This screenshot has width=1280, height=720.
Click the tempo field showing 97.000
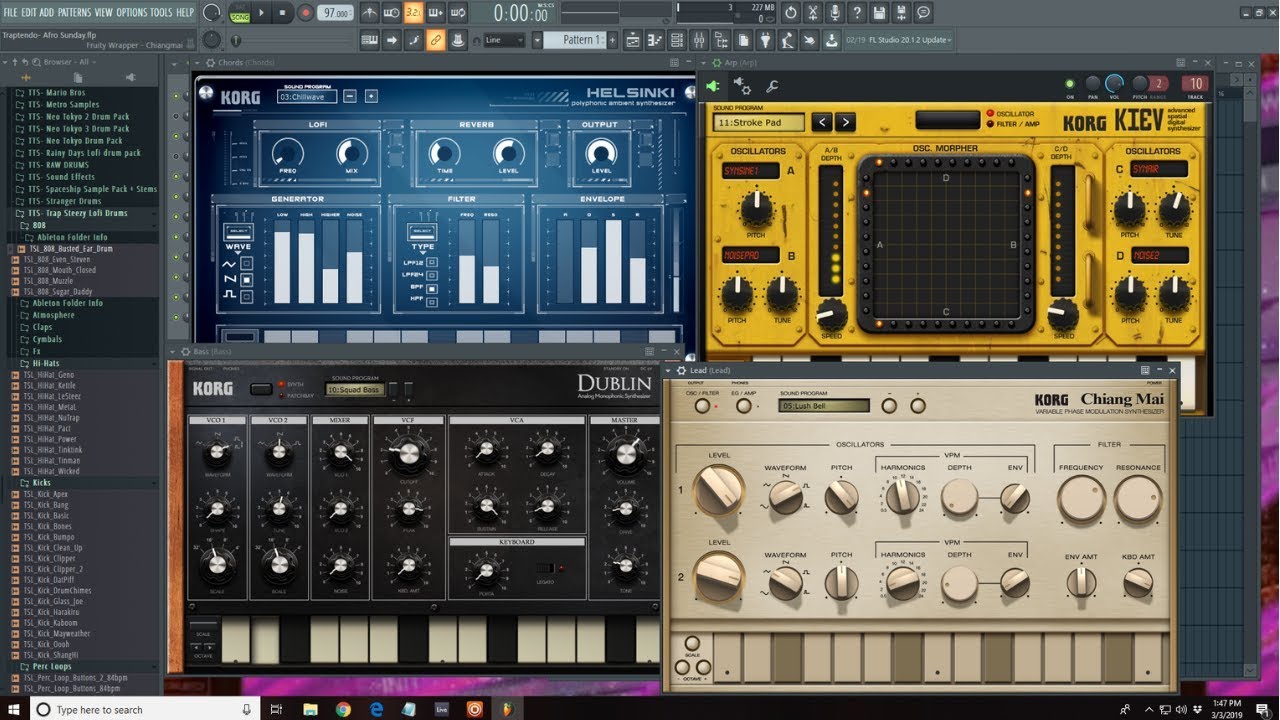pos(336,13)
